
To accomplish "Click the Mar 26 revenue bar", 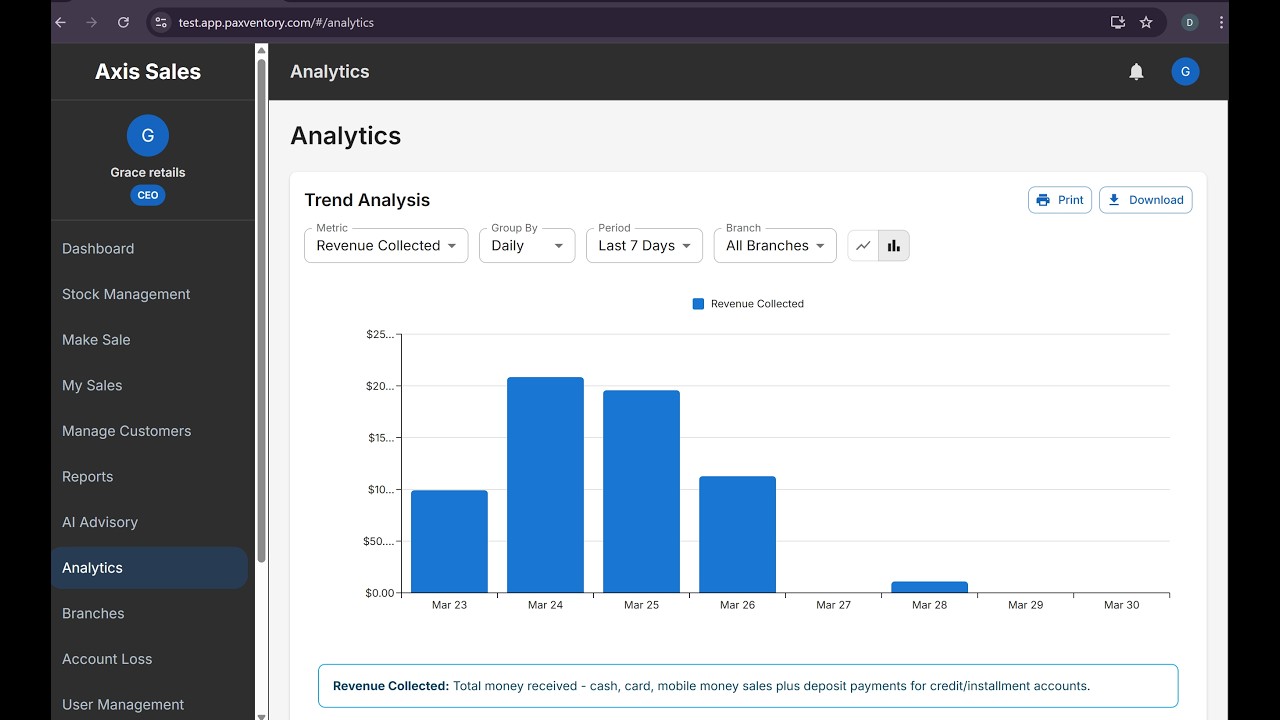I will click(737, 535).
